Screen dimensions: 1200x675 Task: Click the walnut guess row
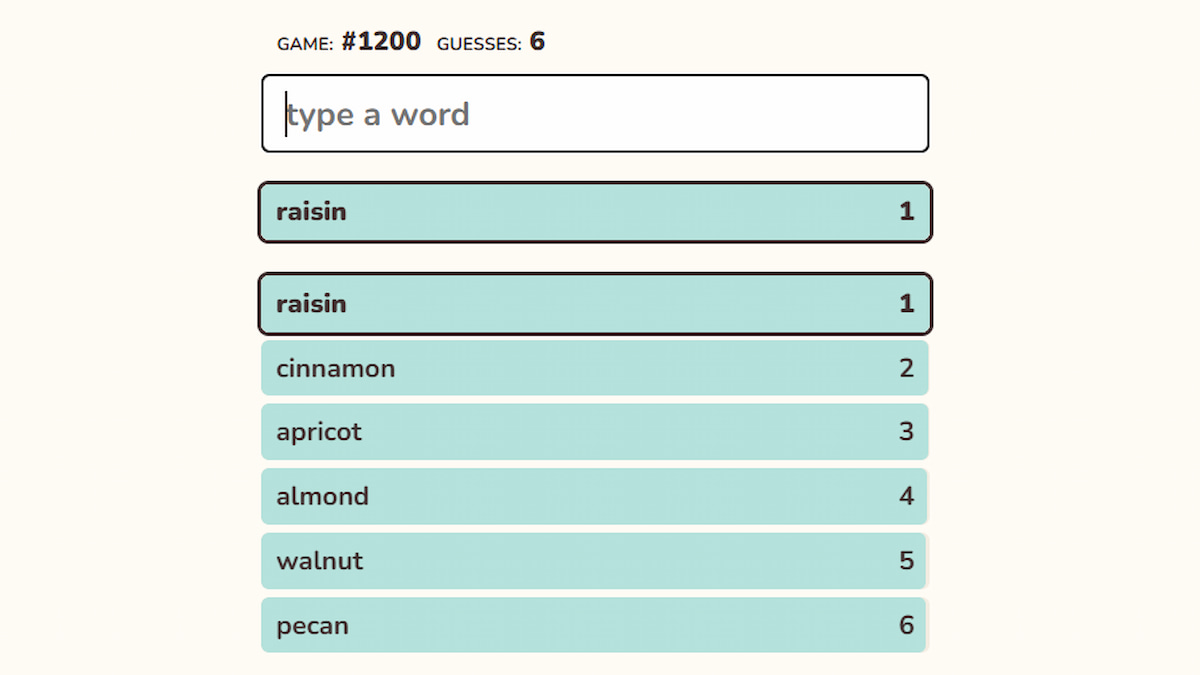(595, 561)
